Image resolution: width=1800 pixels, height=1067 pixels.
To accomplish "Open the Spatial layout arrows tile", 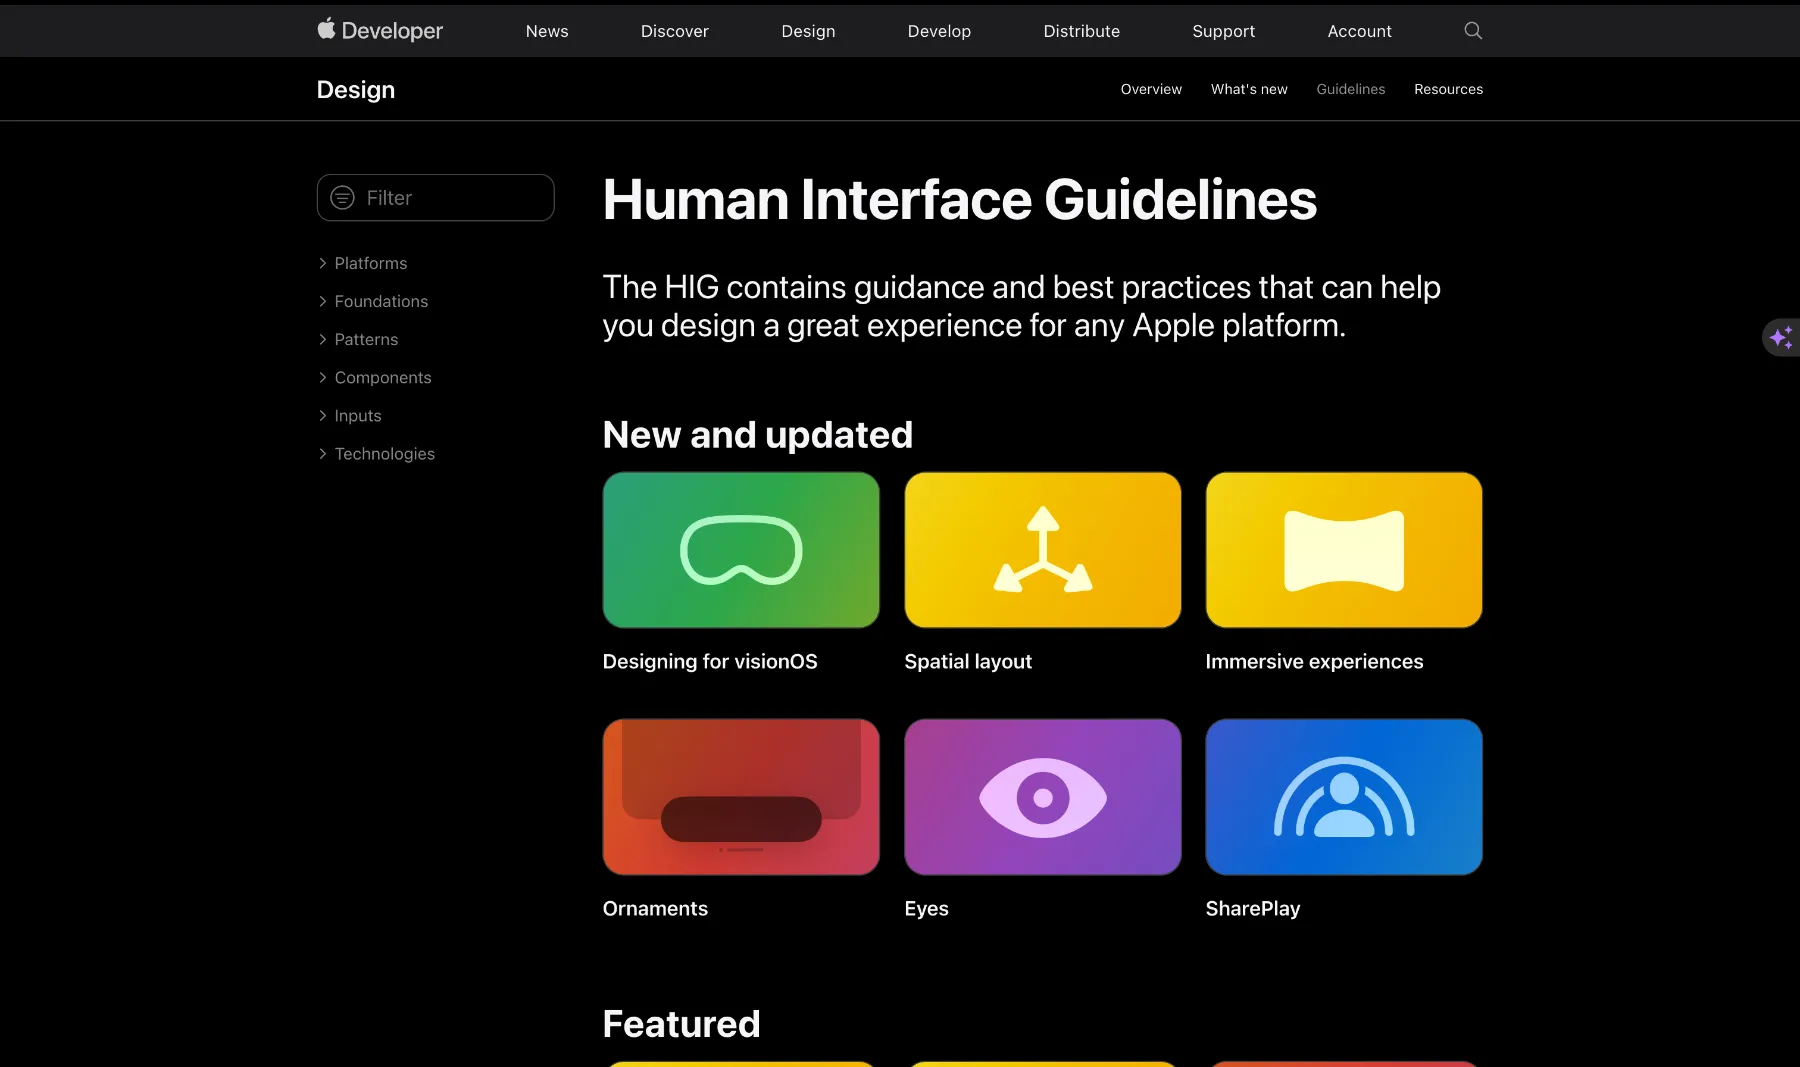I will 1042,550.
